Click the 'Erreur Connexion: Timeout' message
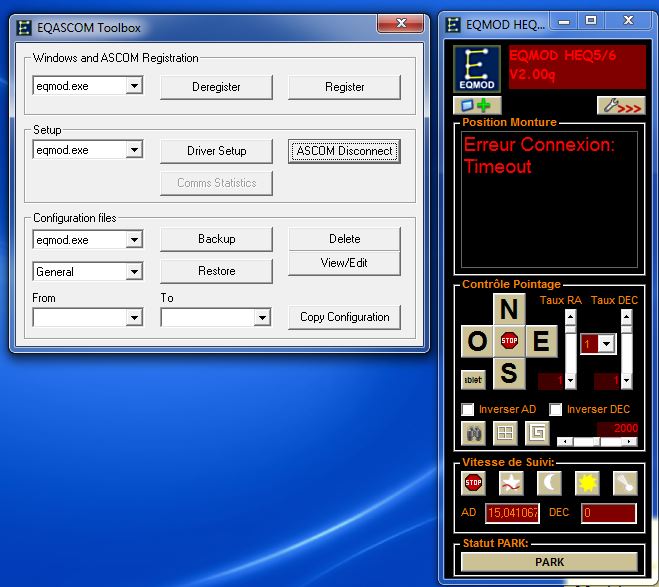 (539, 155)
